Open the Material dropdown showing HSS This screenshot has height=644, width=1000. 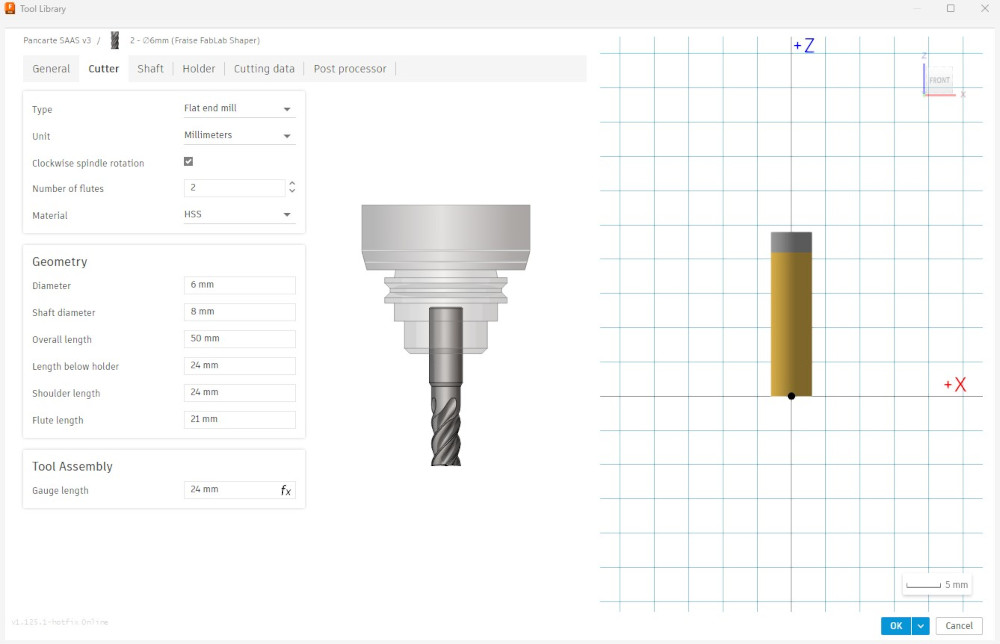[x=239, y=215]
